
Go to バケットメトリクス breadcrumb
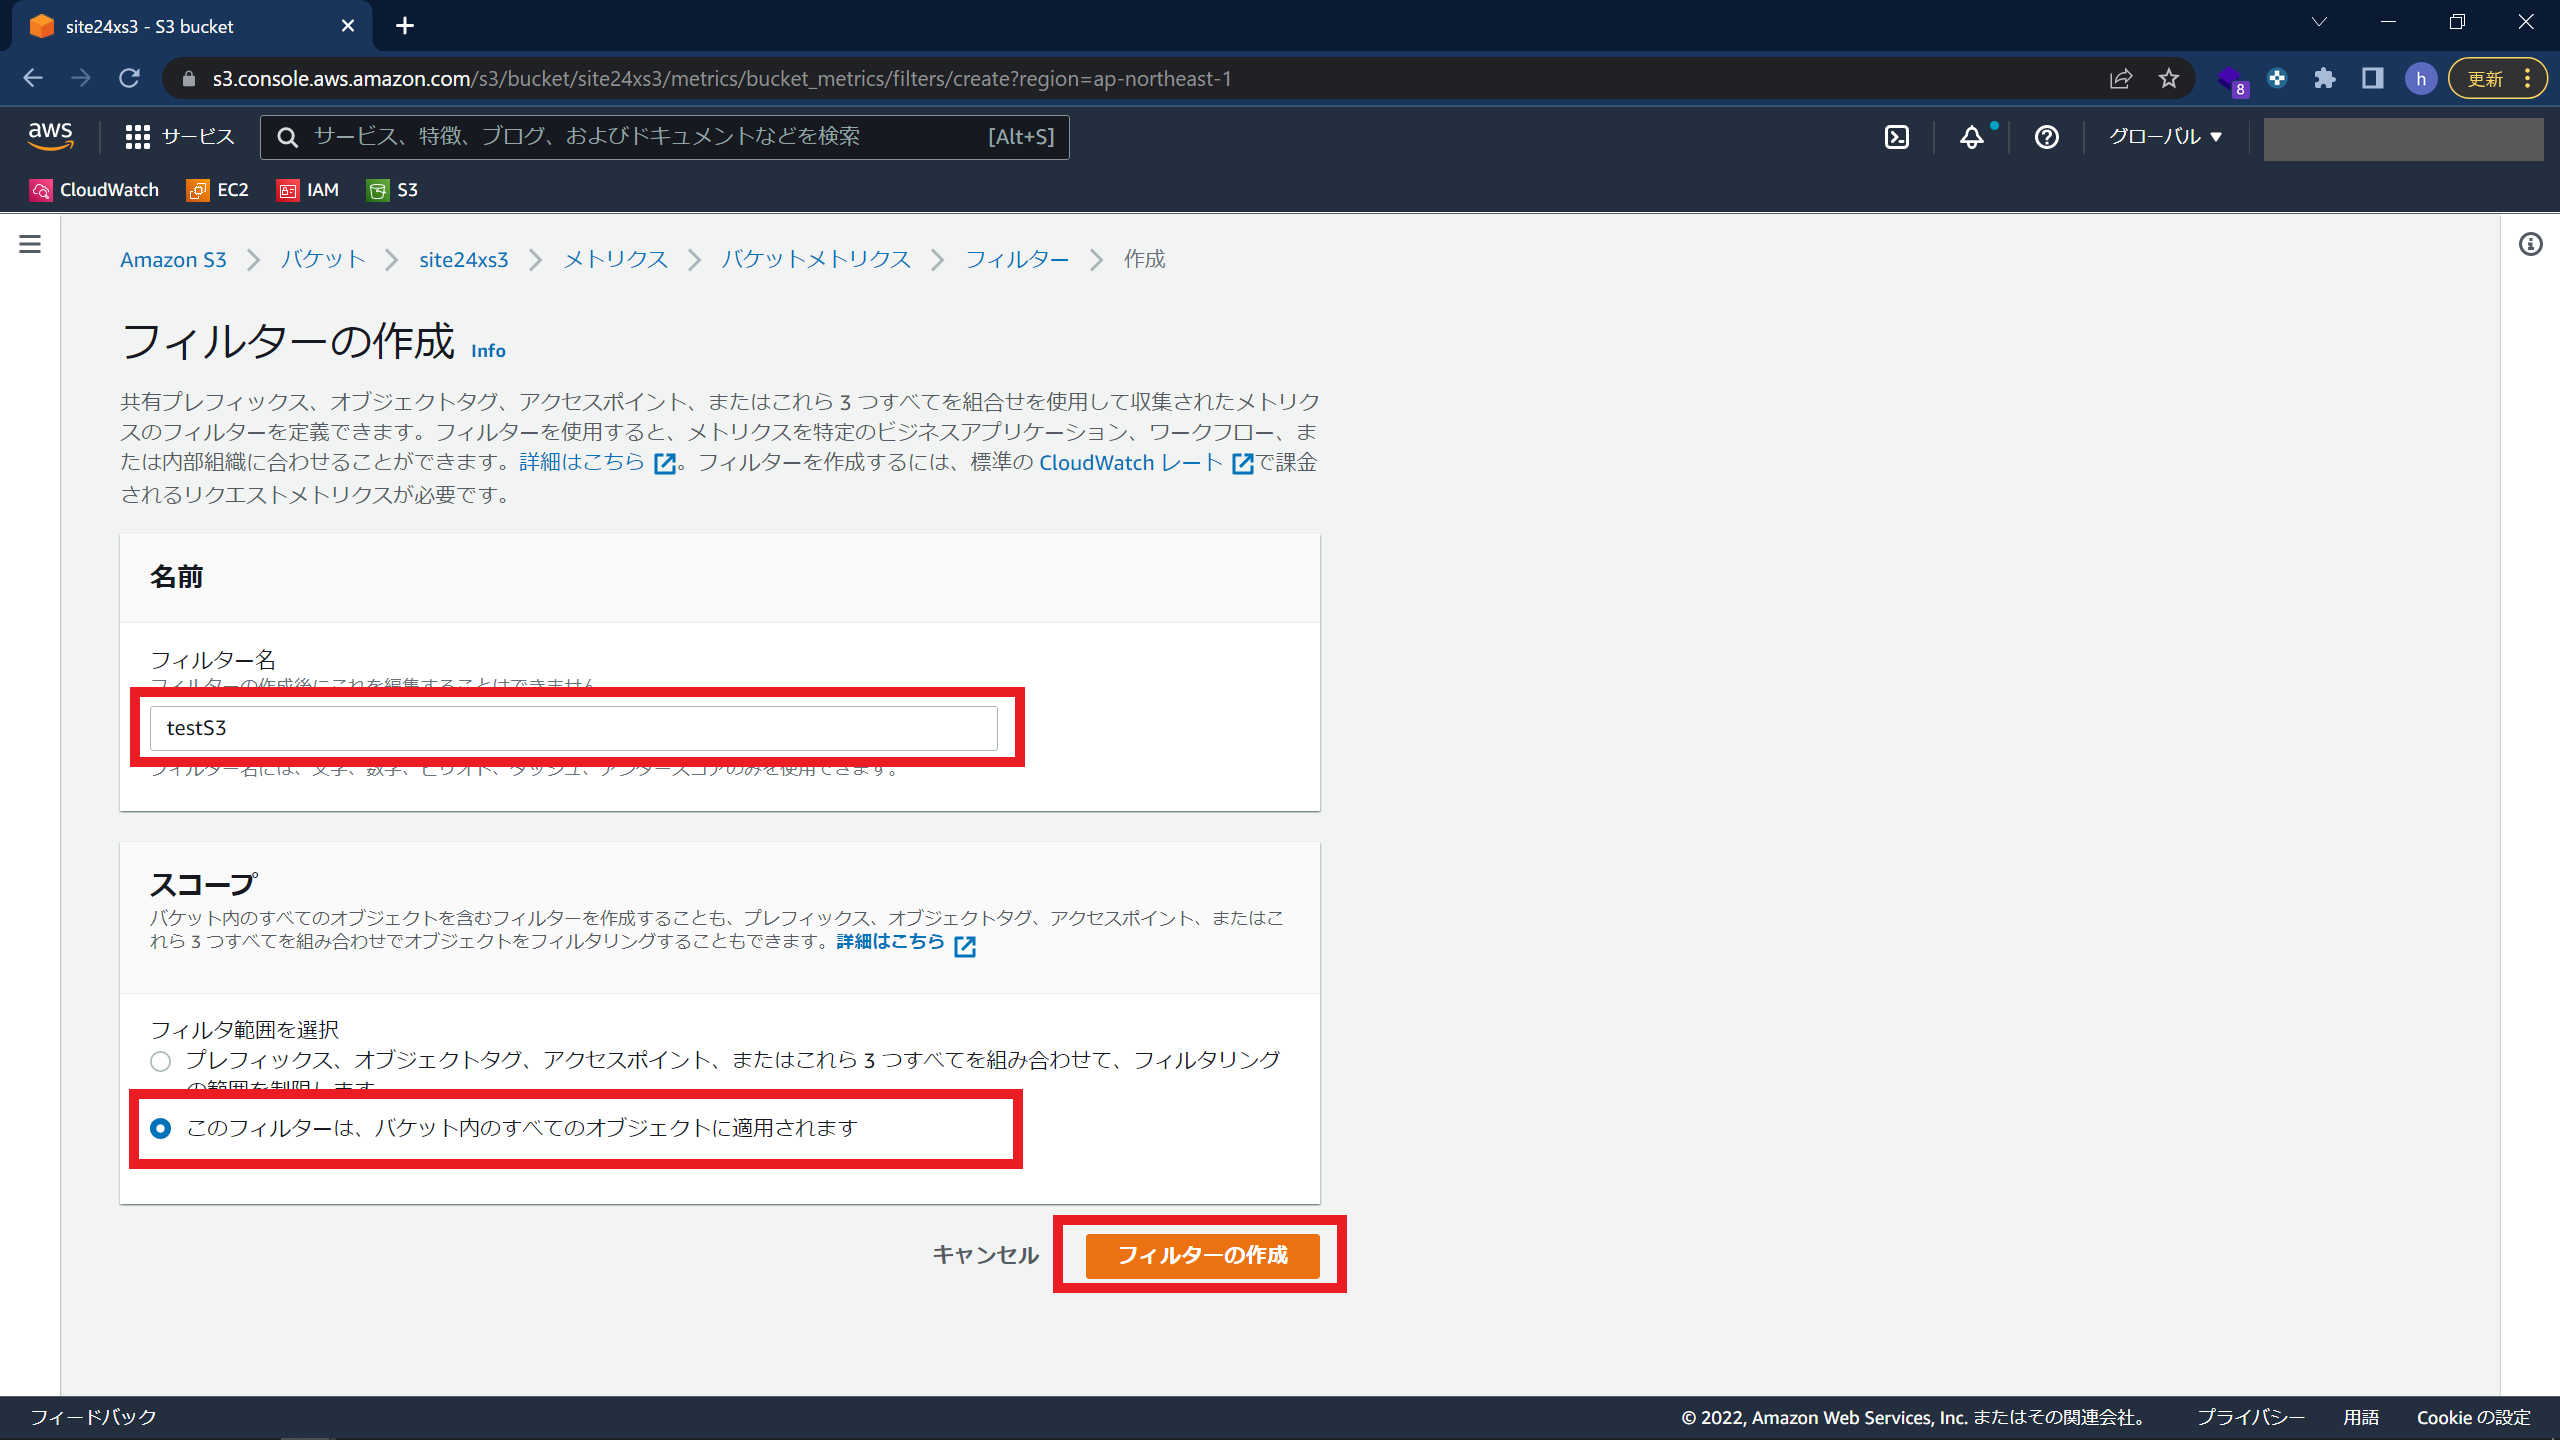tap(816, 260)
